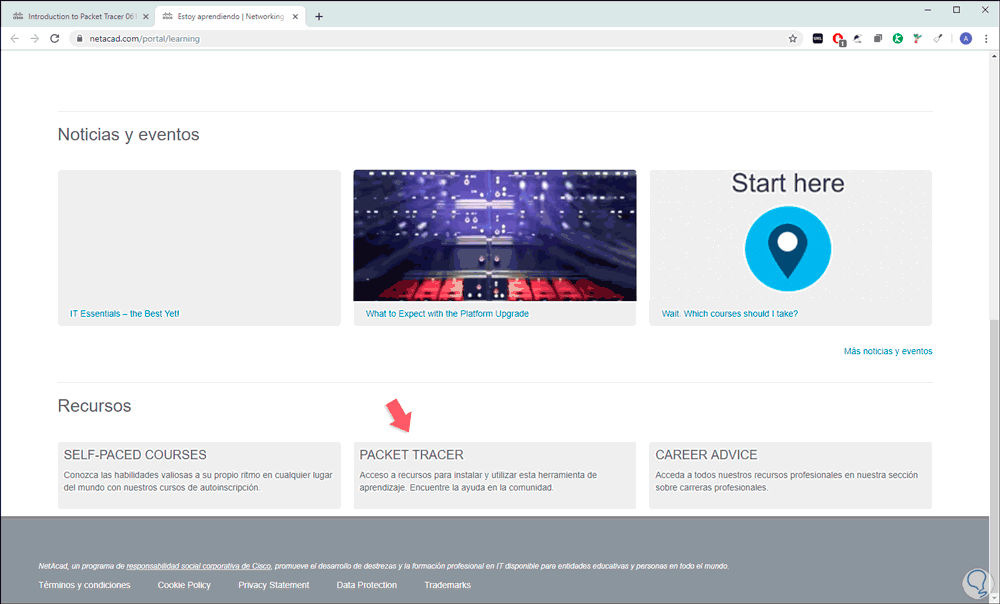This screenshot has height=604, width=1000.
Task: Open the colorful bird extension icon
Action: point(917,38)
